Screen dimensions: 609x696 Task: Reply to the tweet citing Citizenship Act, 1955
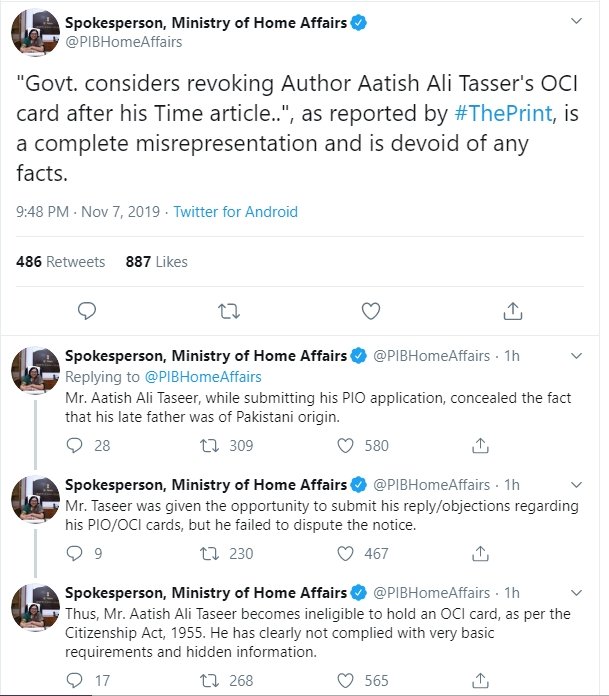click(74, 680)
